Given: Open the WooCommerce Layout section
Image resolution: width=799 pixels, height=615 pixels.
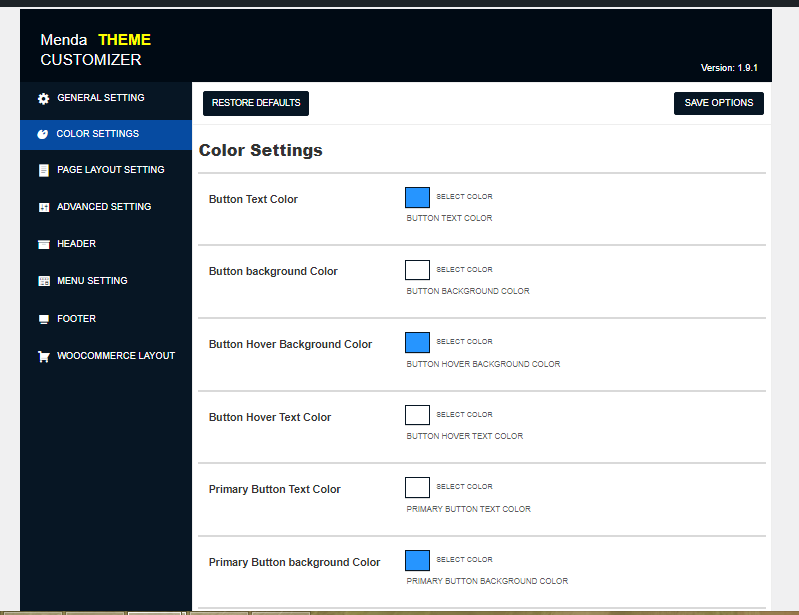Looking at the screenshot, I should 115,356.
